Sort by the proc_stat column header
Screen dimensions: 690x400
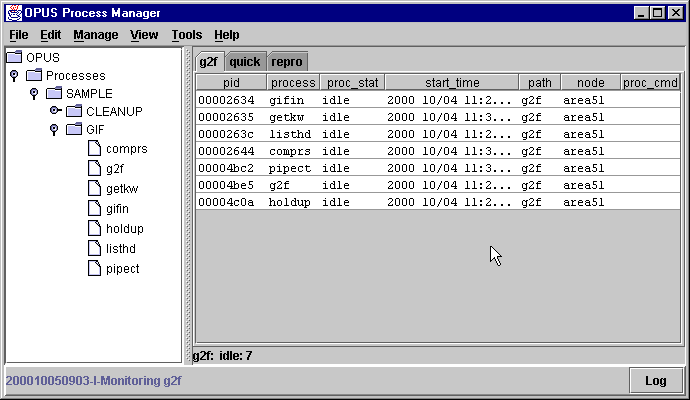pyautogui.click(x=351, y=83)
